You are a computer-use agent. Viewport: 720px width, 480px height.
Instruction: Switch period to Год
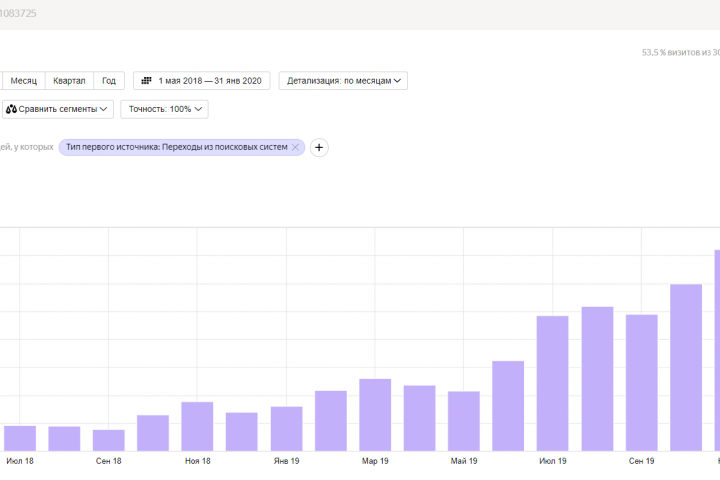pos(109,81)
